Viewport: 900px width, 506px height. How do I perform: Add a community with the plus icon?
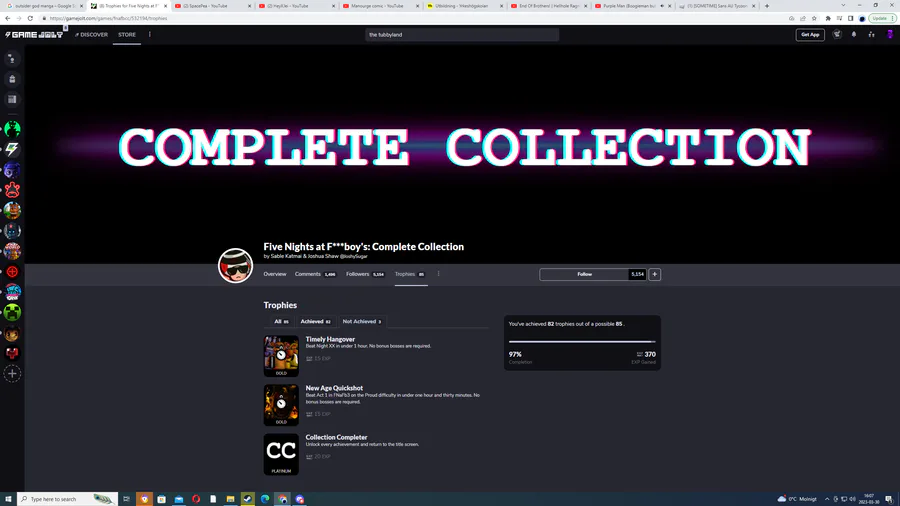tap(12, 373)
